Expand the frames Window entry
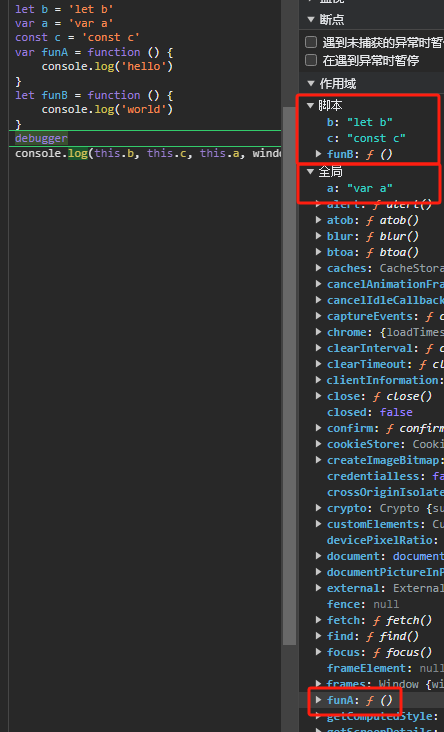444x732 pixels. 318,684
